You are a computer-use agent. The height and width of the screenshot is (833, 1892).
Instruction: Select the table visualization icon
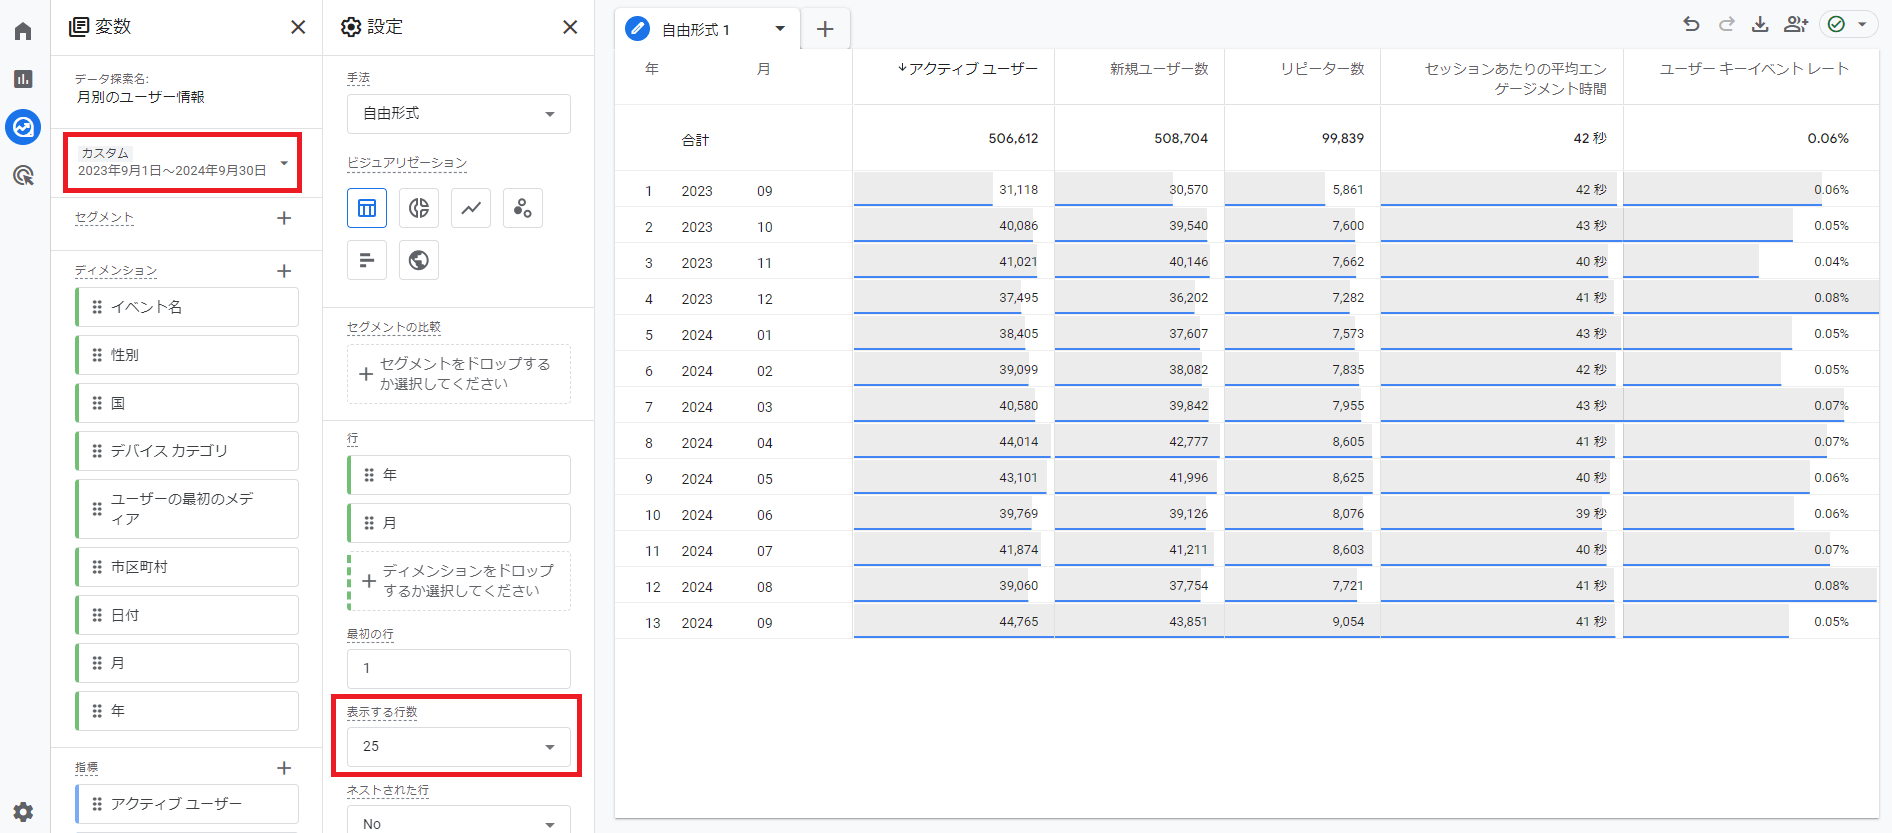[367, 208]
